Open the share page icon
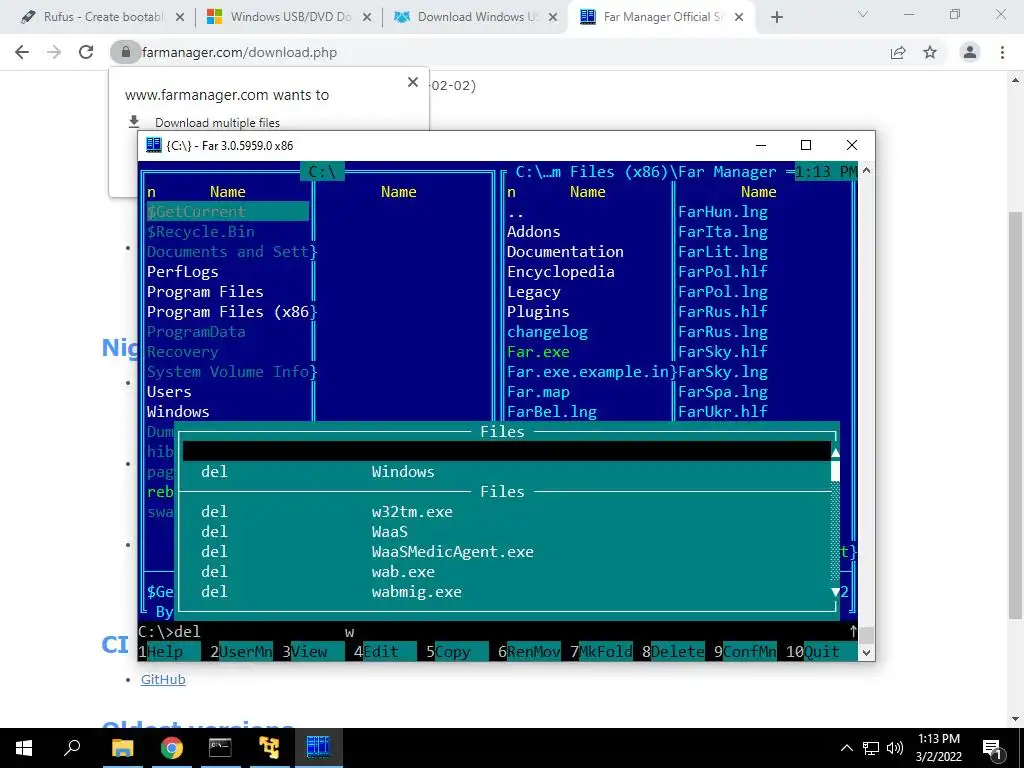 tap(898, 52)
